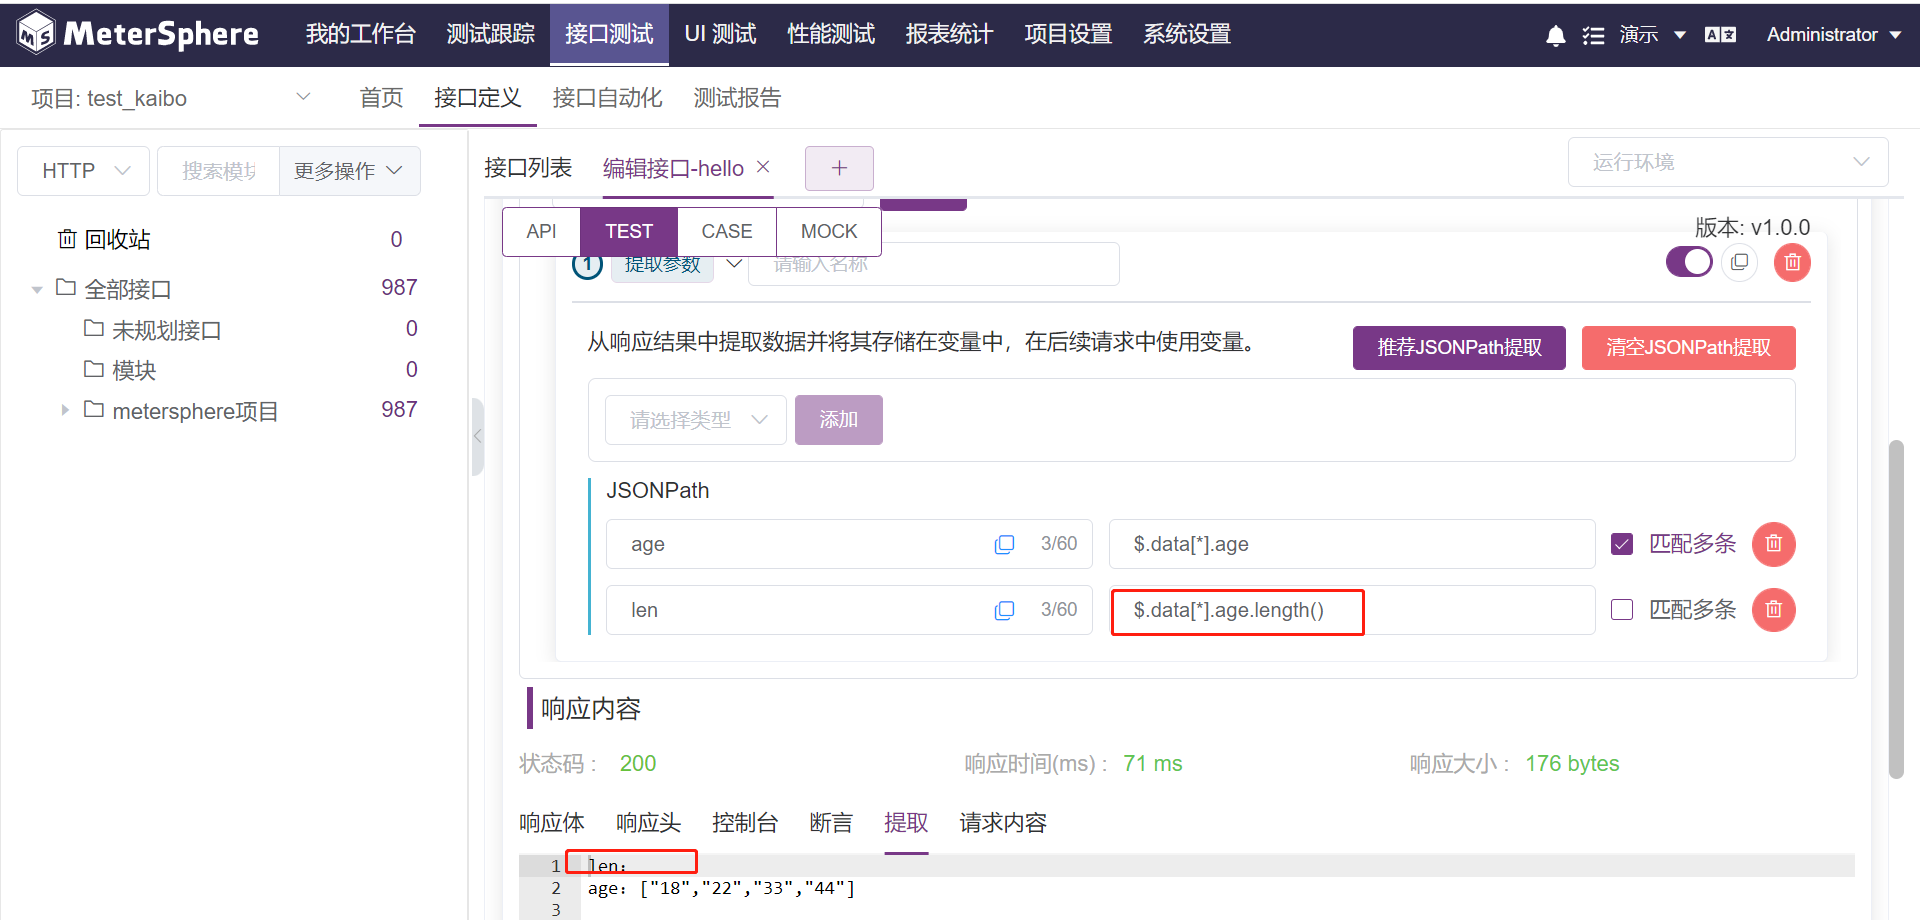Open the 响应头 response tab

click(x=648, y=823)
